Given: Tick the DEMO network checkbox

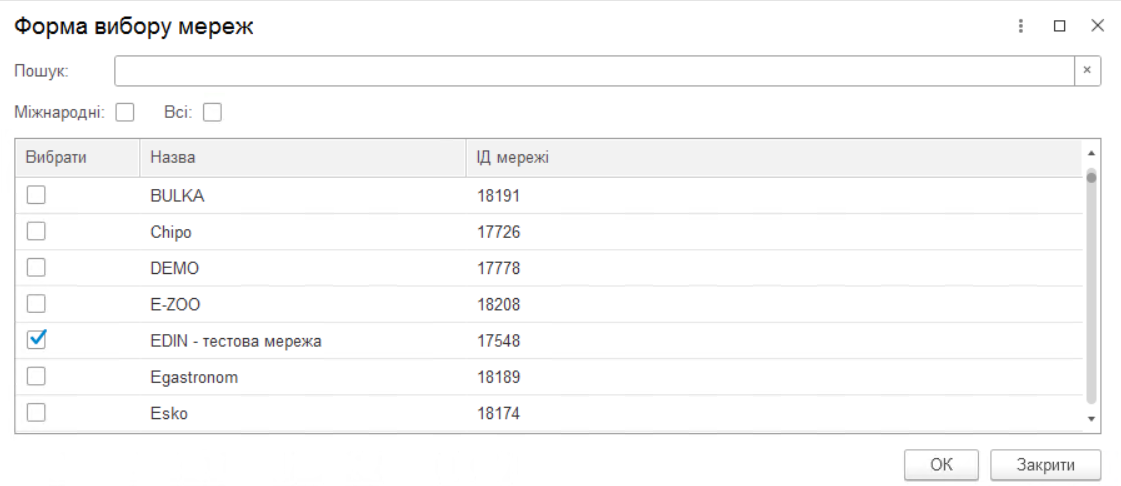Looking at the screenshot, I should point(37,268).
